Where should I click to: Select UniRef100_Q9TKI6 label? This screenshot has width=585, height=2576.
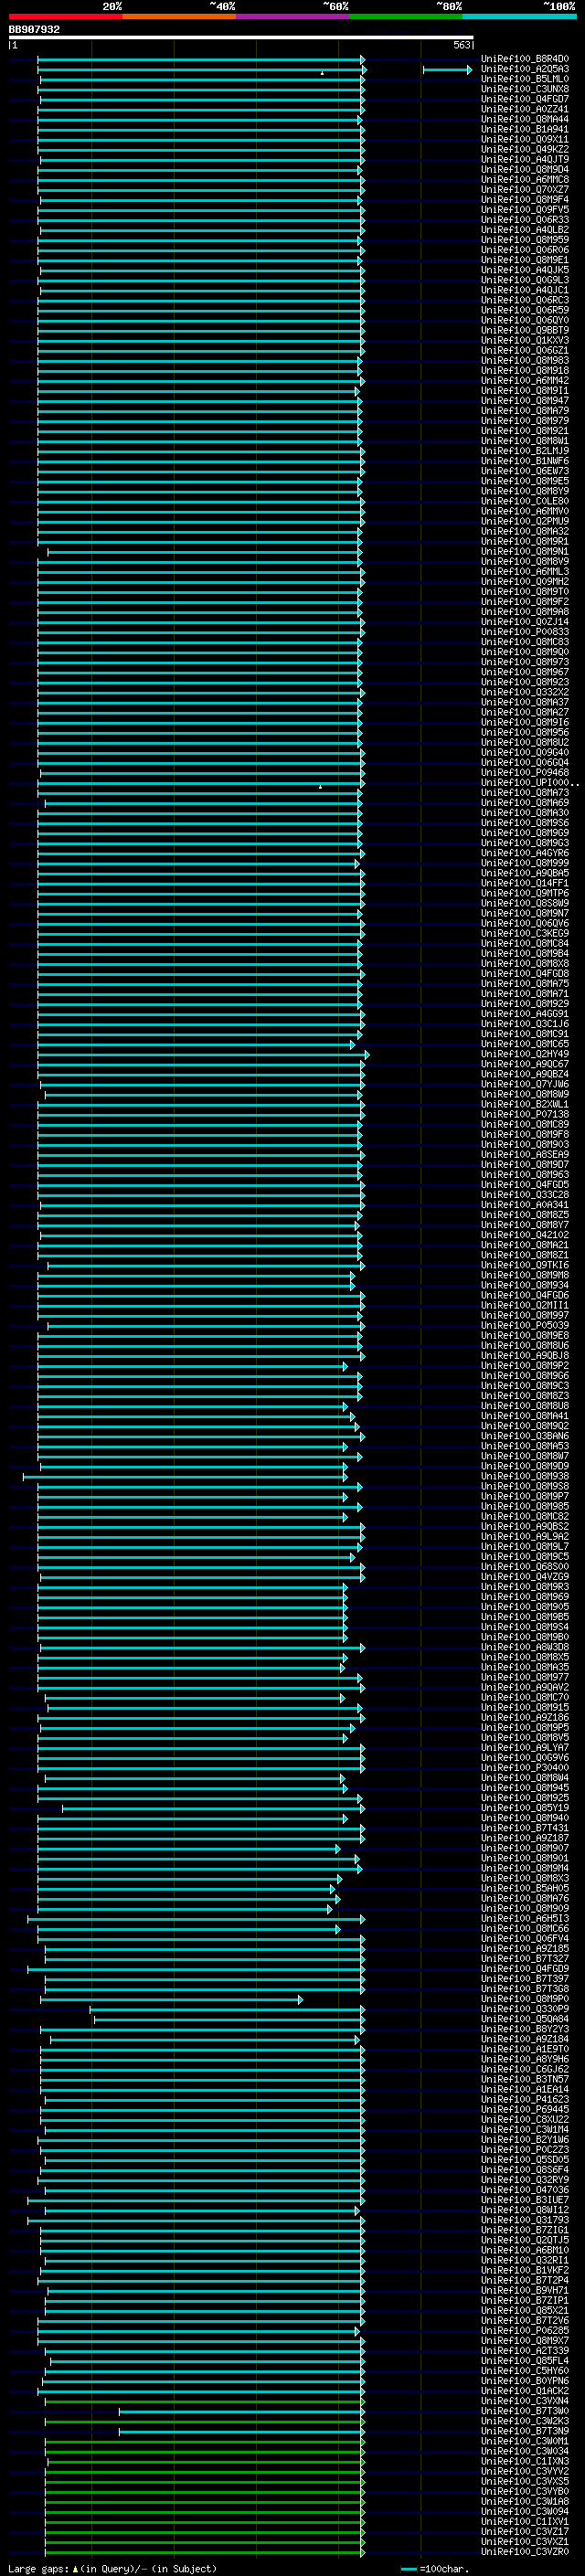pos(525,1264)
